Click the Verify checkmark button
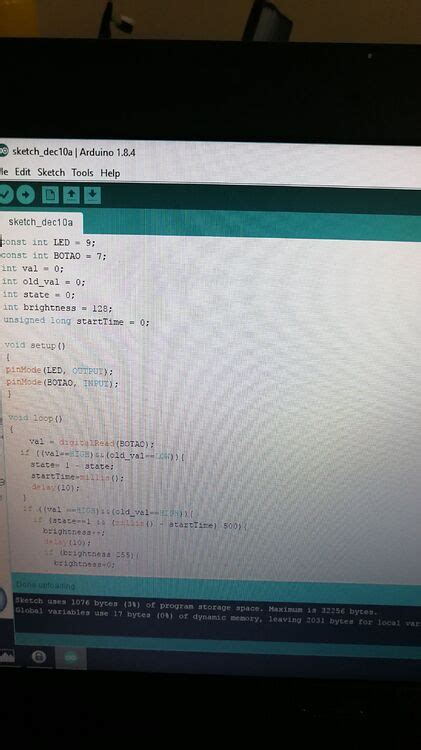This screenshot has width=421, height=750. [x=5, y=195]
